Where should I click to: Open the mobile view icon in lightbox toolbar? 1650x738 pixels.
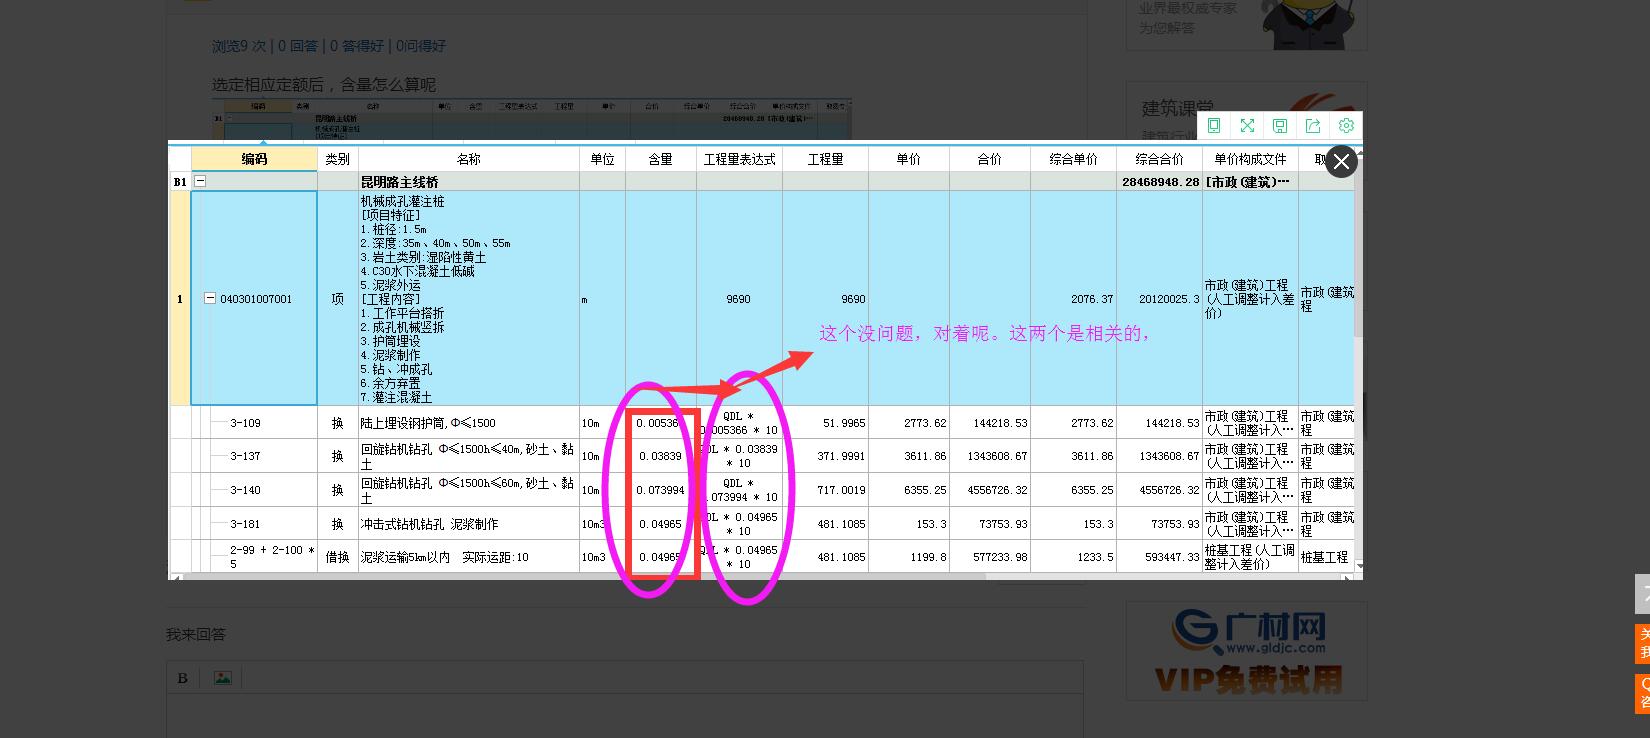coord(1214,126)
